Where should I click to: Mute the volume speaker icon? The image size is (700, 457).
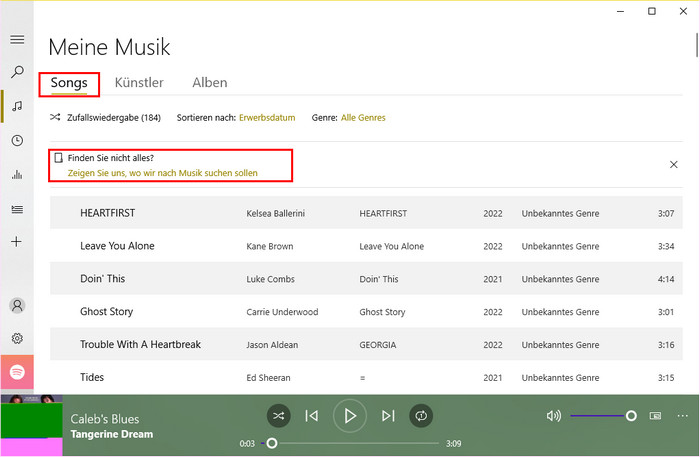[x=554, y=416]
